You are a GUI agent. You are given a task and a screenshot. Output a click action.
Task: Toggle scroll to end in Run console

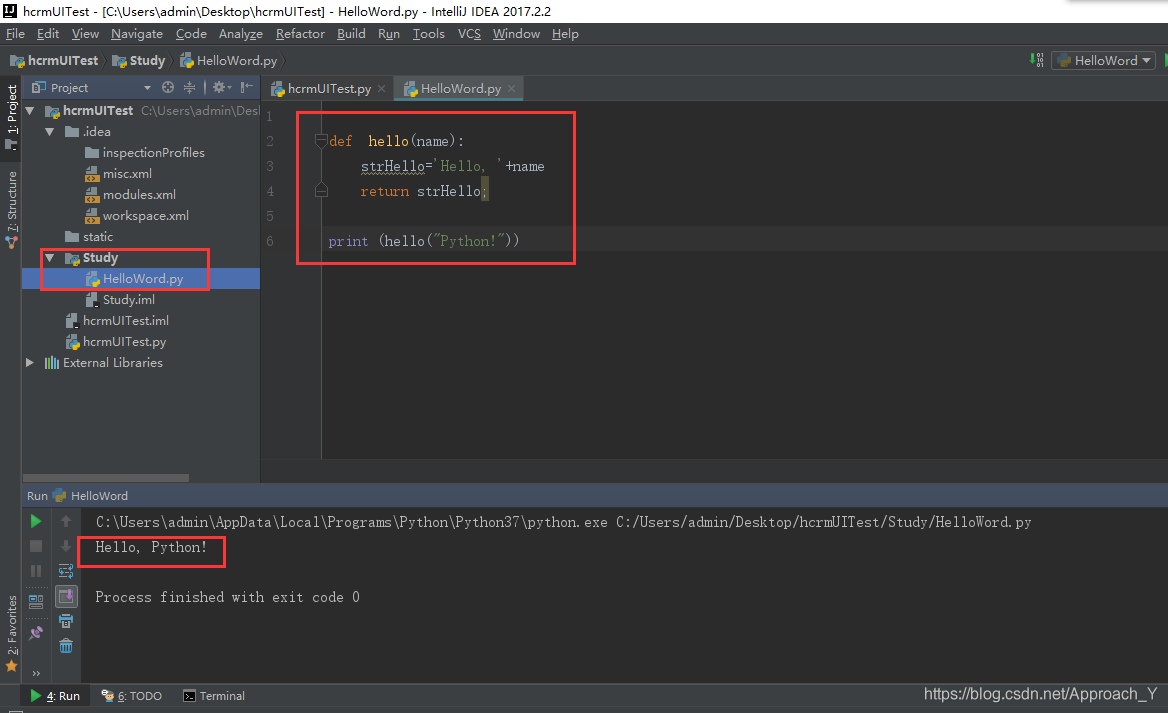click(x=66, y=596)
